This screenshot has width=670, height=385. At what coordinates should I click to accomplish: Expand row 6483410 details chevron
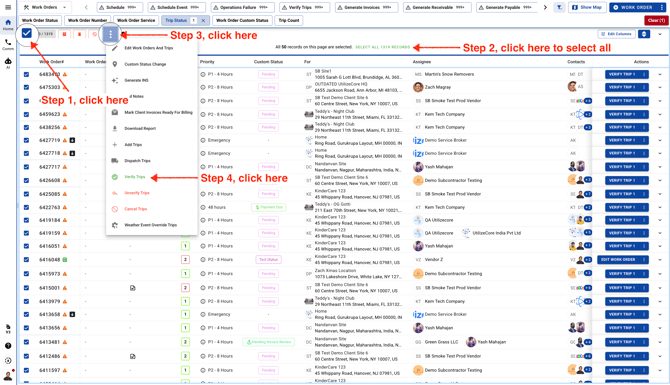coord(660,74)
